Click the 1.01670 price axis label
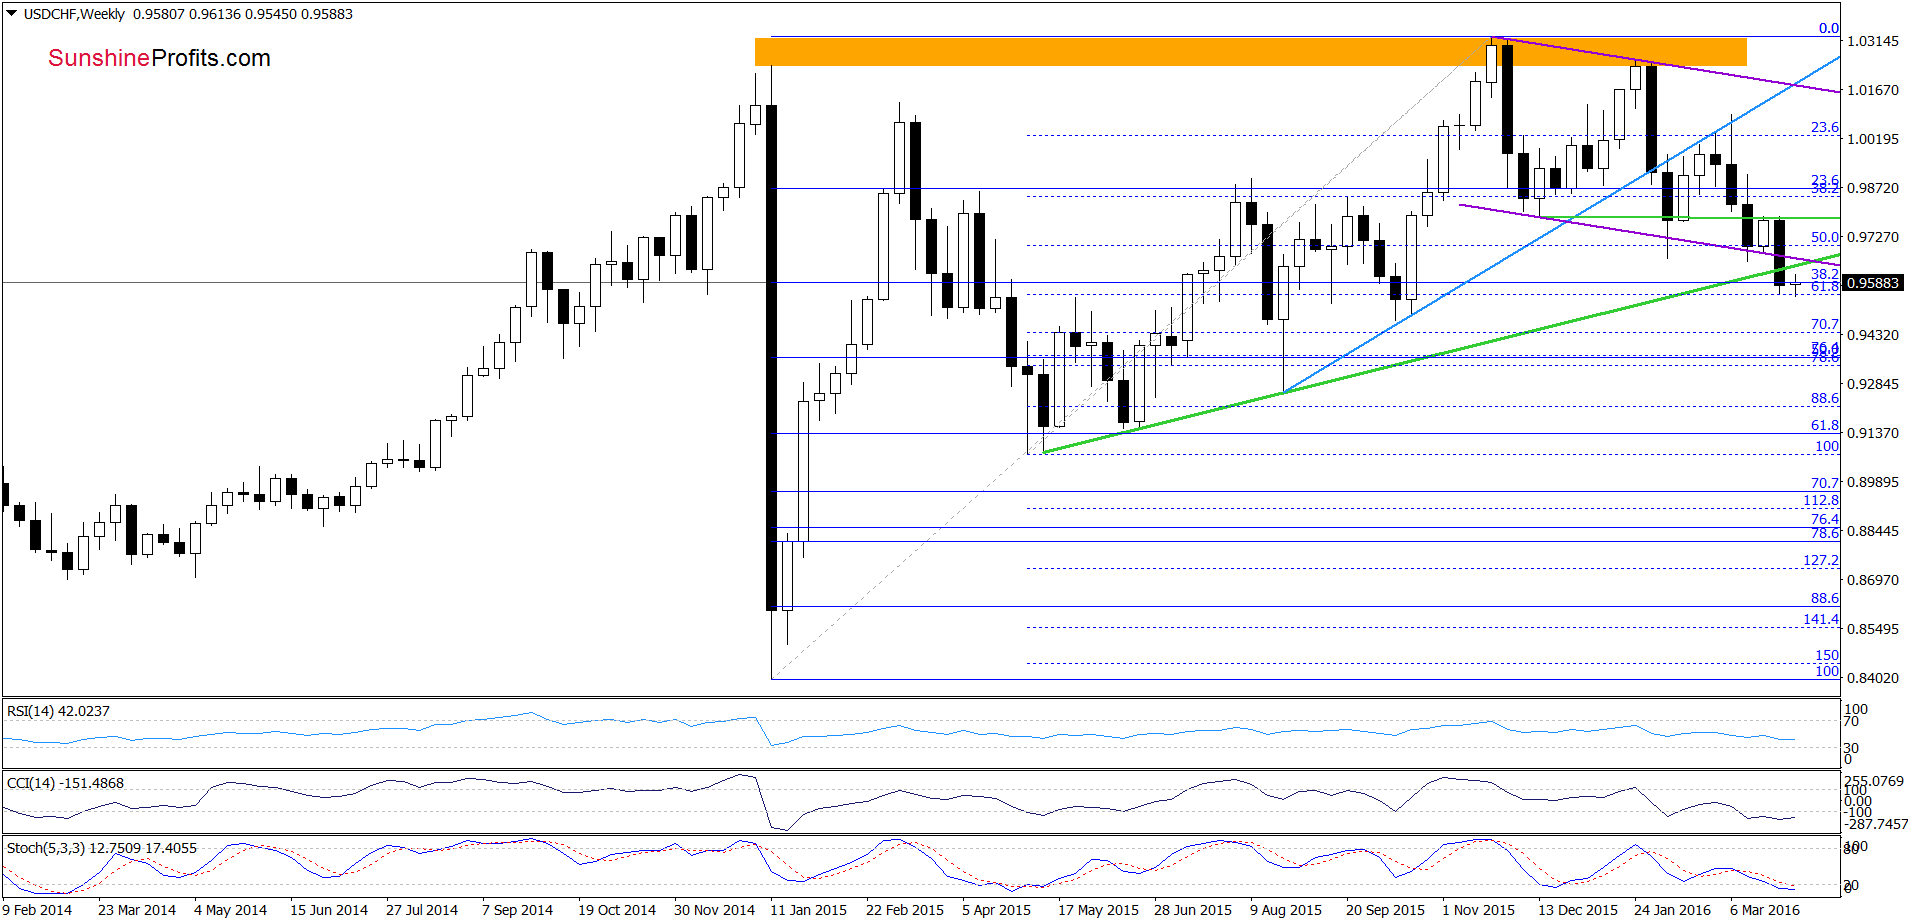Screen dimensions: 1908x924 click(x=1873, y=90)
